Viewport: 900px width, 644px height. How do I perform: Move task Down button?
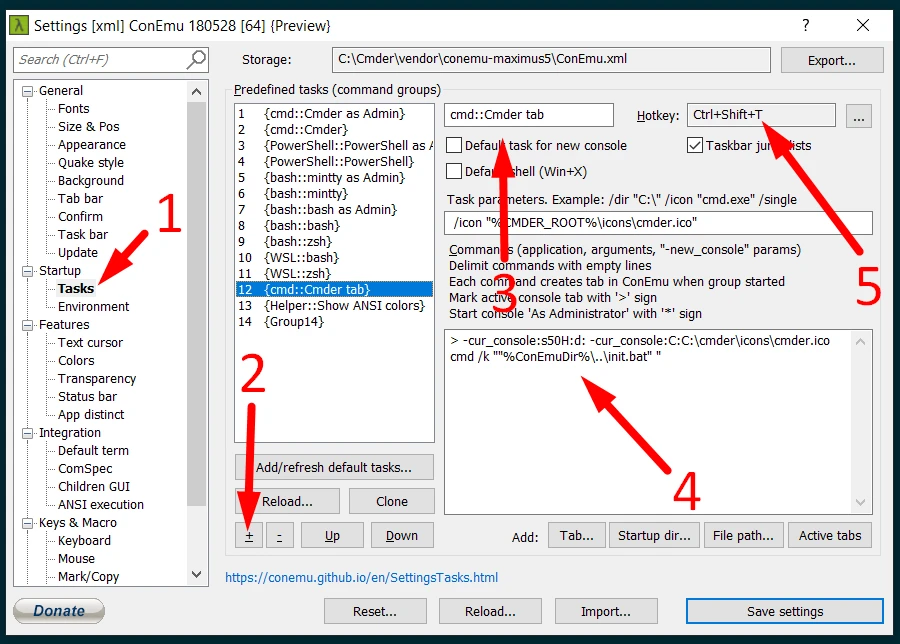(x=402, y=536)
